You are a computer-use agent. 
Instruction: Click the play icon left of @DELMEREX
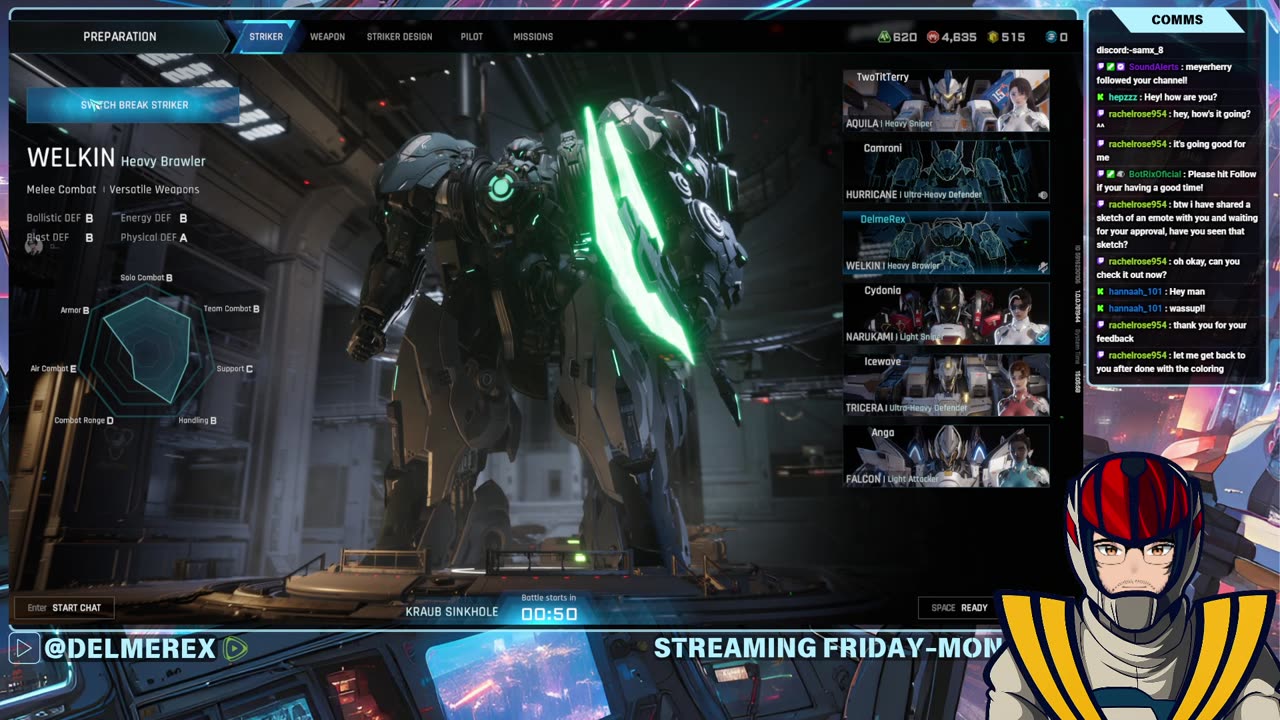(23, 649)
